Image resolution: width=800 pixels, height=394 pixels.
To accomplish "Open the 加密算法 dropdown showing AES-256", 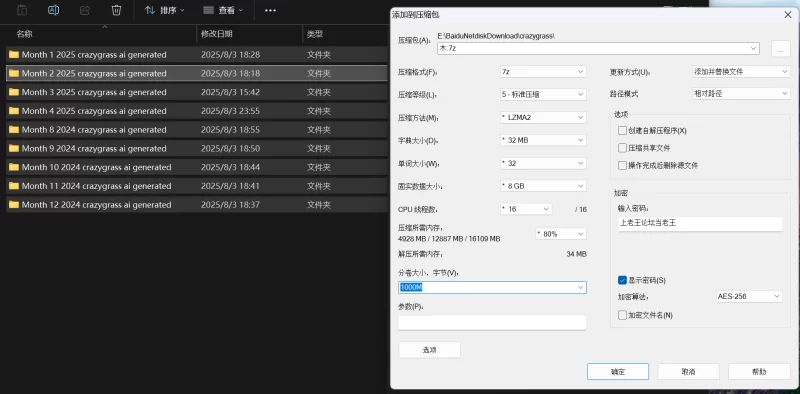I will (749, 296).
